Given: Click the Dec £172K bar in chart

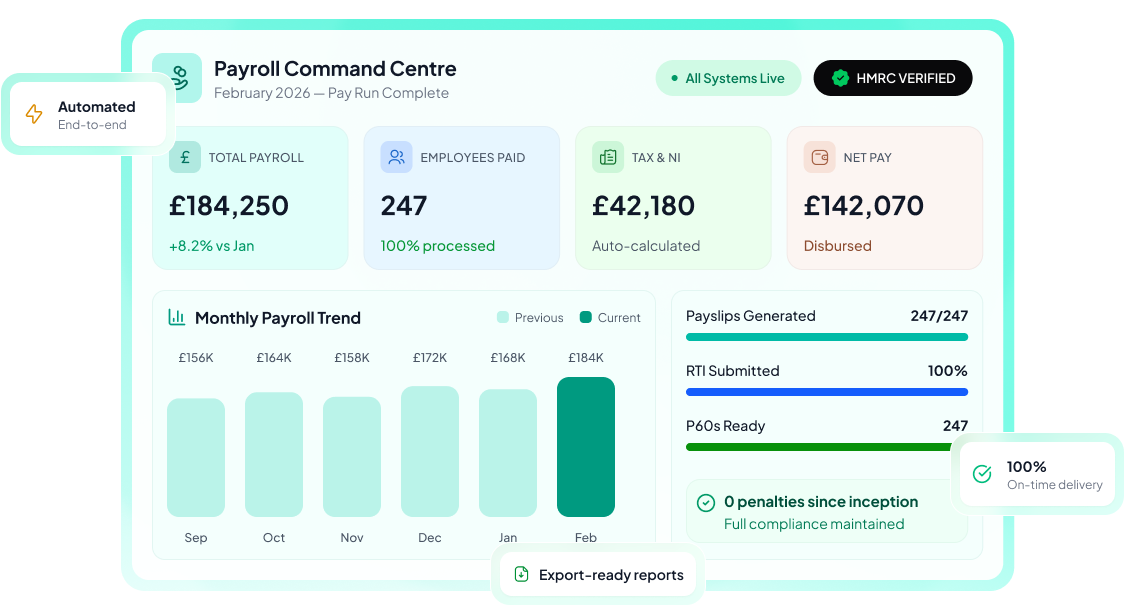Looking at the screenshot, I should pyautogui.click(x=430, y=451).
